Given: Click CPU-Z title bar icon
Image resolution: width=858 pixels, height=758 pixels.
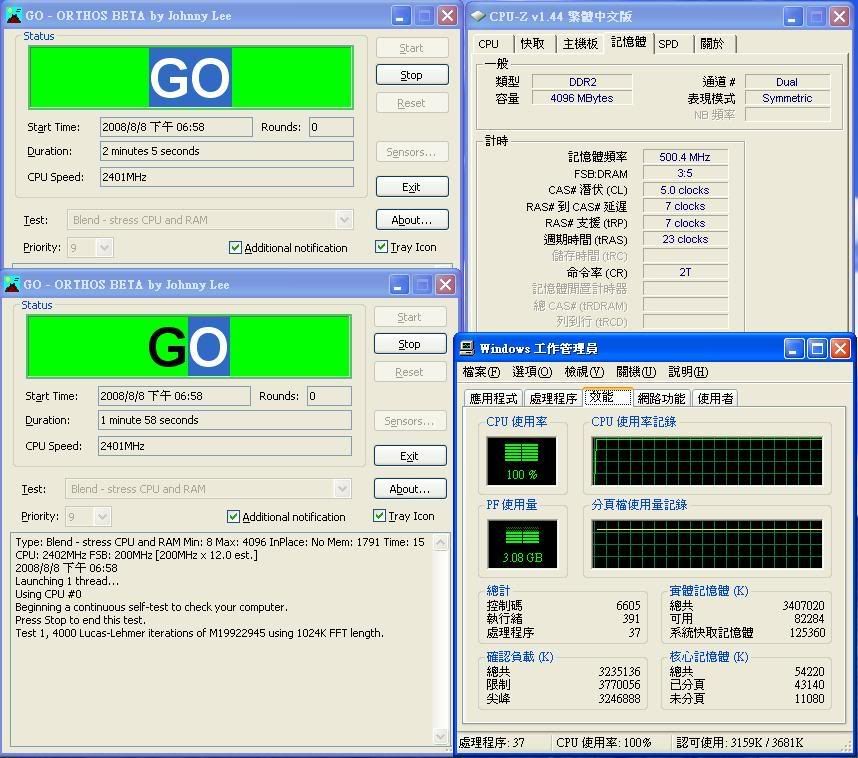Looking at the screenshot, I should 478,16.
